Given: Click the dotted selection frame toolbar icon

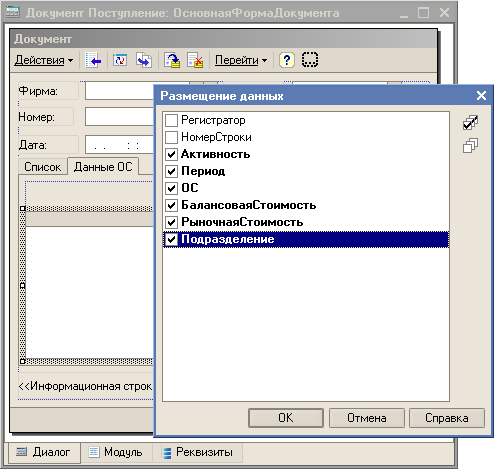Looking at the screenshot, I should (x=310, y=60).
